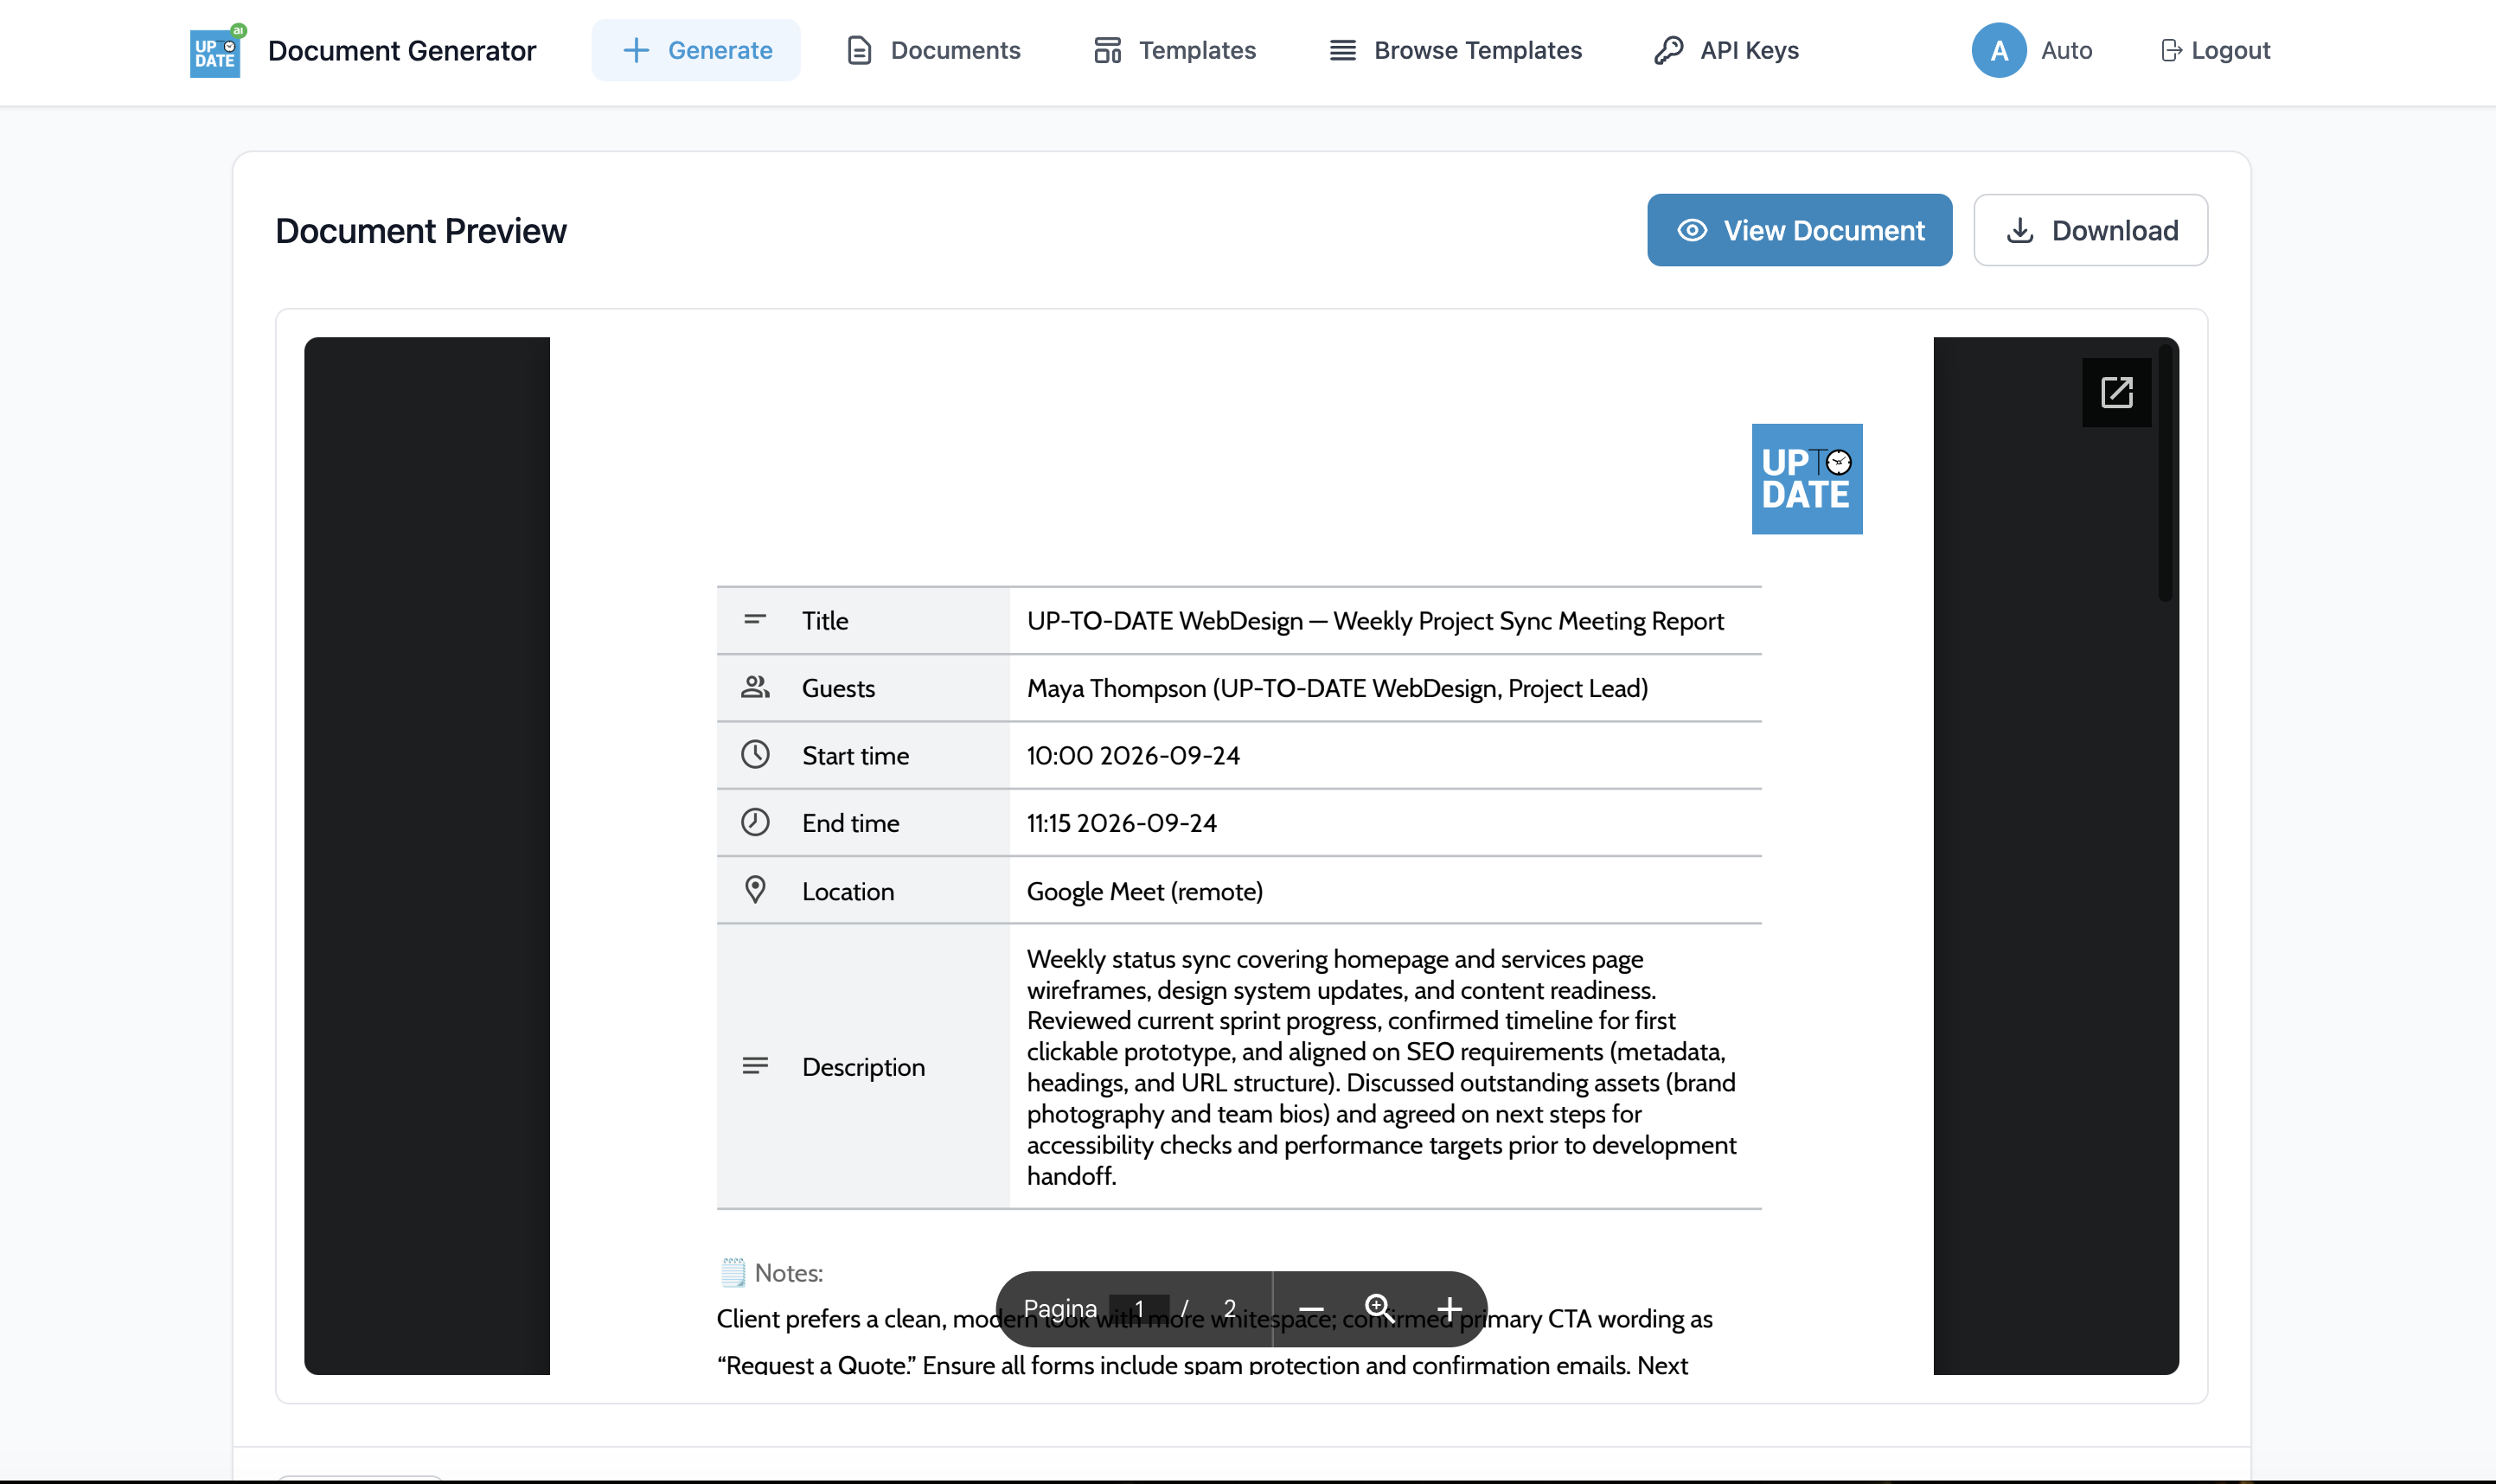The width and height of the screenshot is (2496, 1484).
Task: Click the Start time clock icon
Action: coord(755,754)
